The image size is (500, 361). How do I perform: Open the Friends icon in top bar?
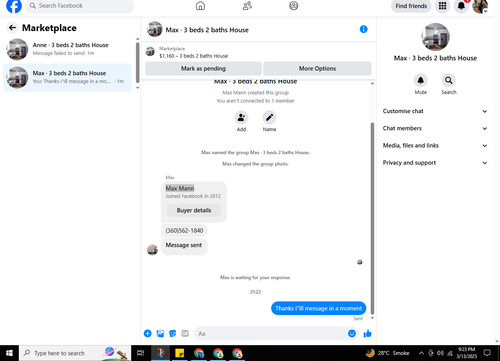point(247,6)
